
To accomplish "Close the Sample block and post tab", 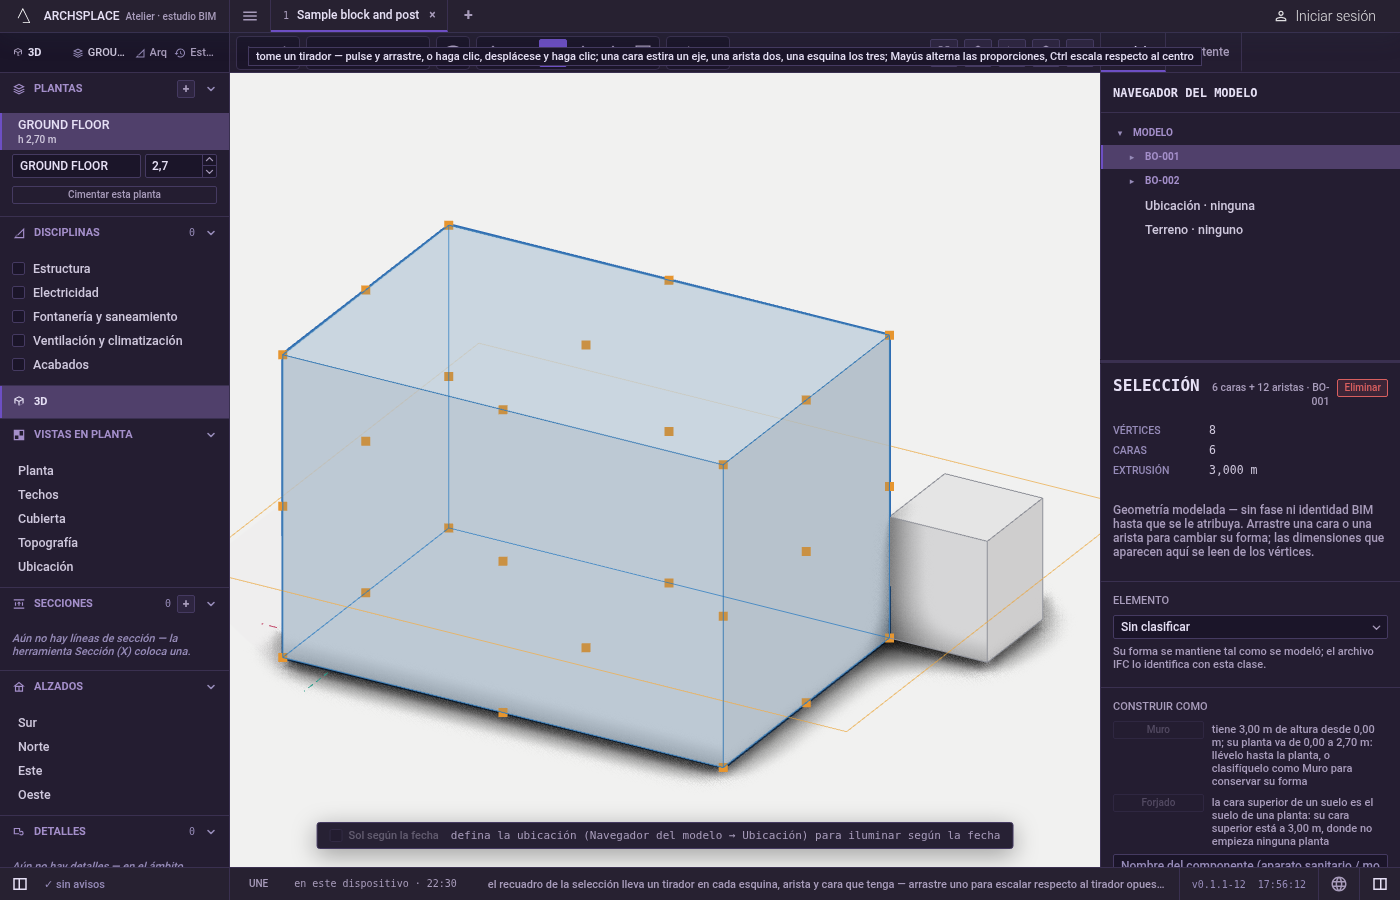I will coord(432,15).
